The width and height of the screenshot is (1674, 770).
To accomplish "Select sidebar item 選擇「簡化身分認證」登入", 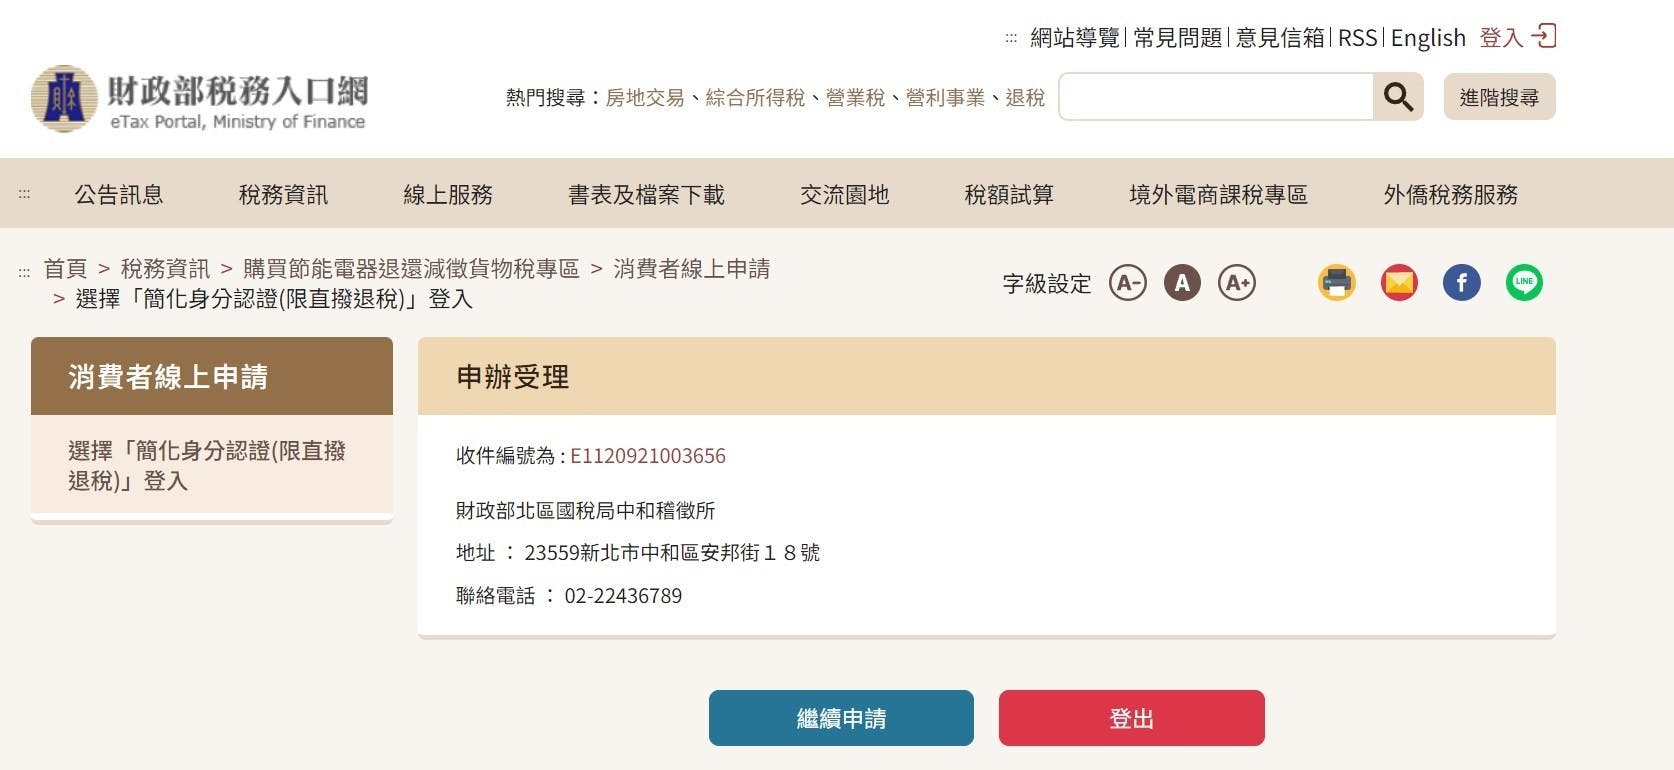I will 212,465.
